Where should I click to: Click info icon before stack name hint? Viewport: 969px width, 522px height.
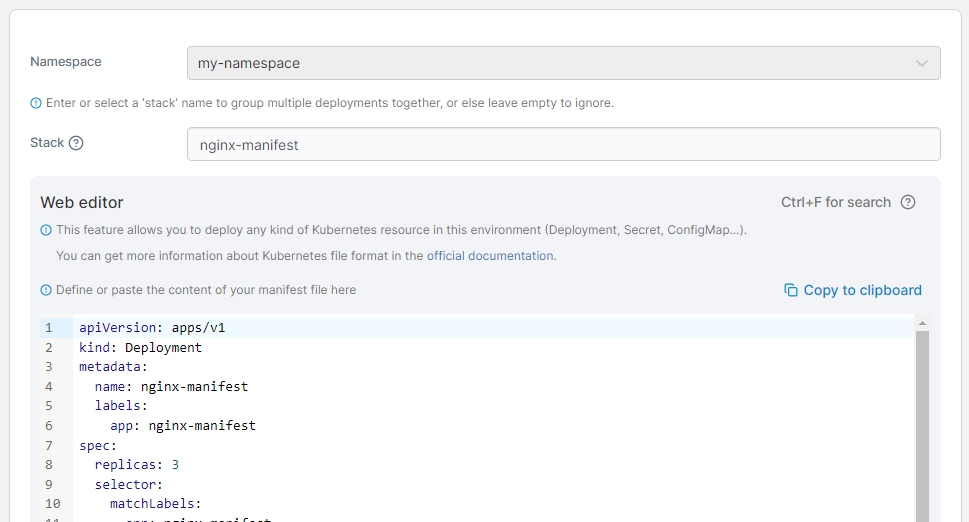coord(36,103)
